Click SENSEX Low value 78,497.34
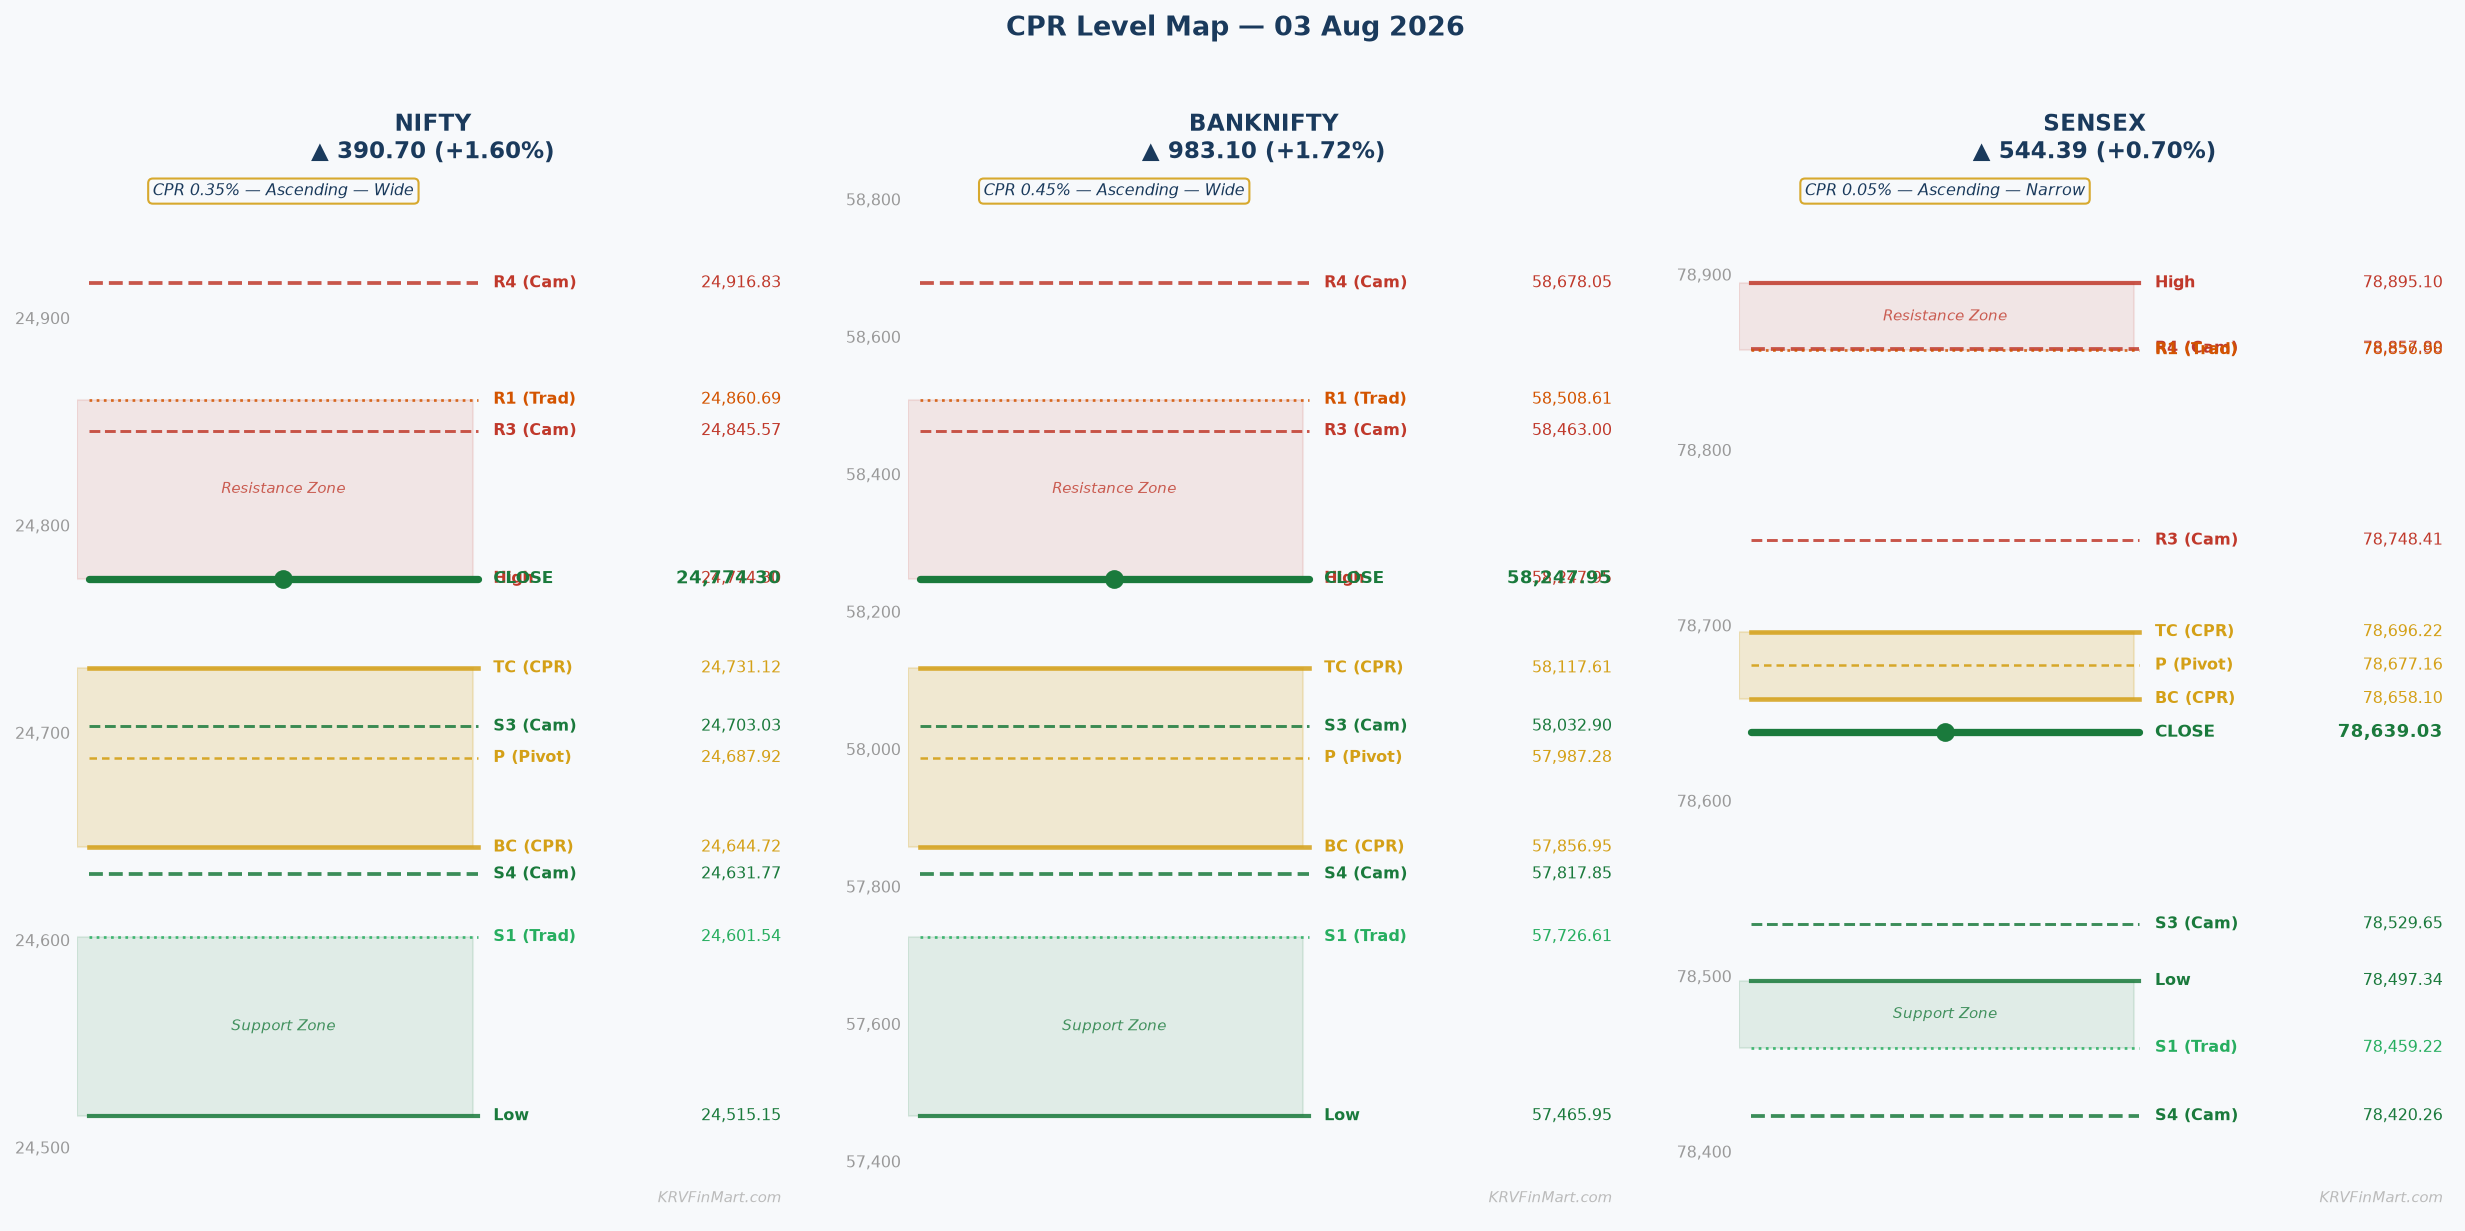The width and height of the screenshot is (2465, 1231). click(x=2403, y=980)
